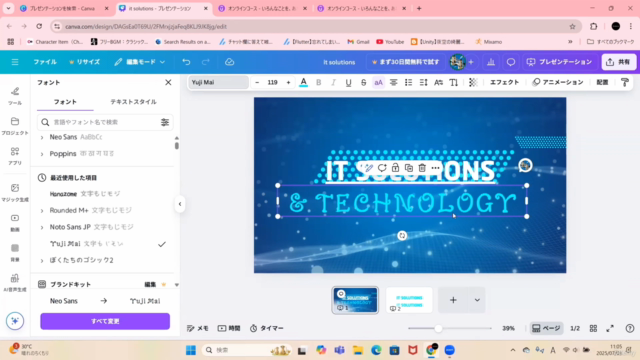Toggle italic formatting
Viewport: 640px width, 360px height.
[x=333, y=82]
